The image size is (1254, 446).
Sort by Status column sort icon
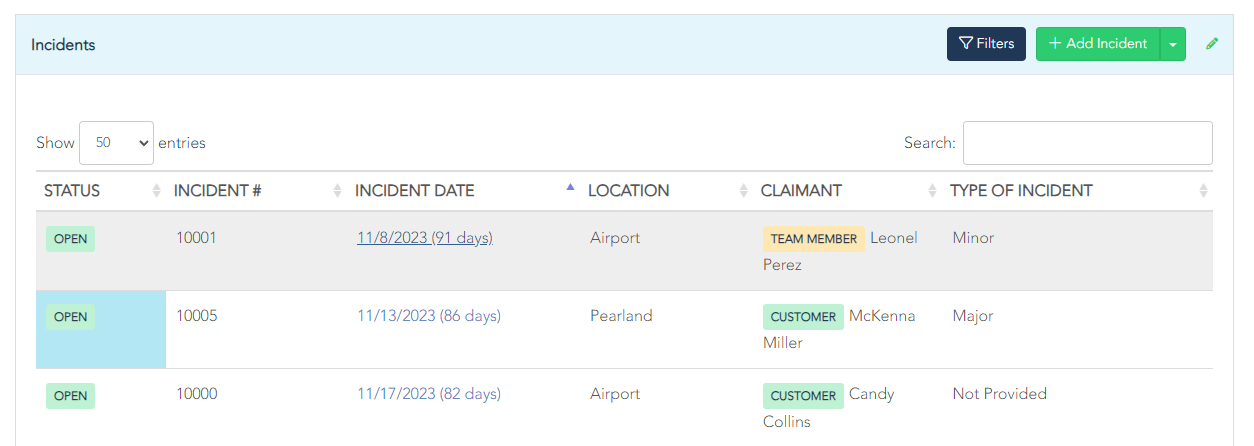point(156,191)
